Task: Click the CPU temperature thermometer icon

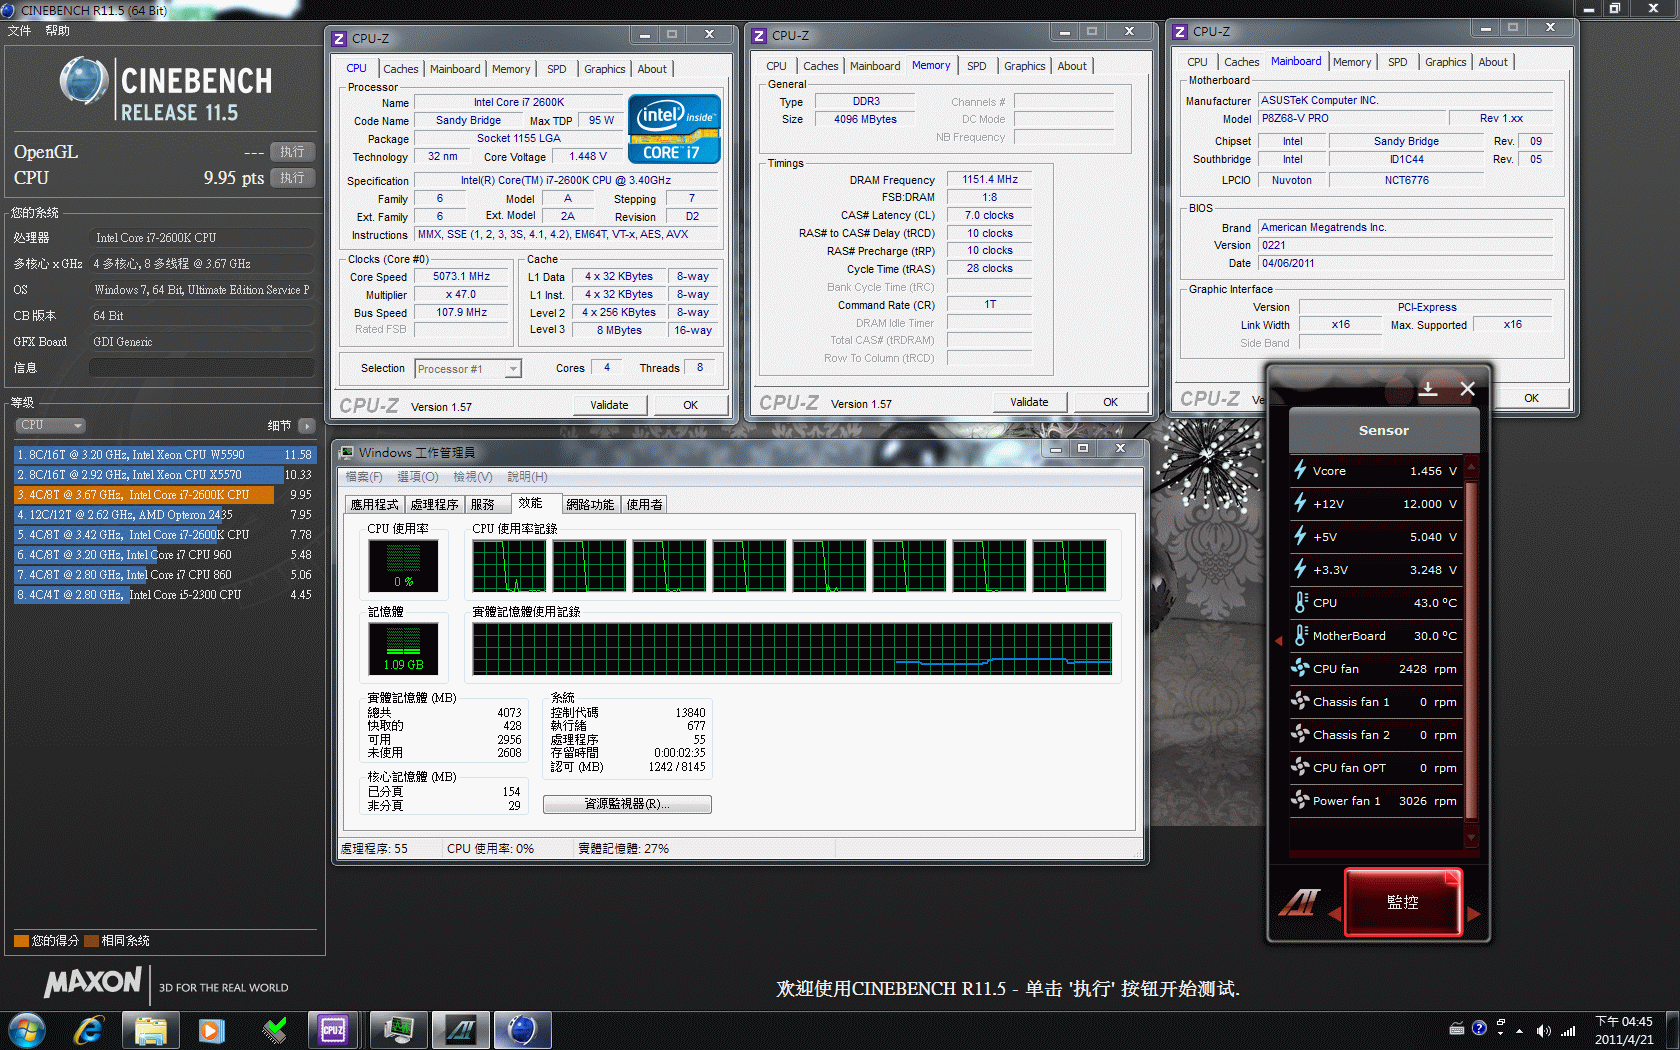Action: 1300,602
